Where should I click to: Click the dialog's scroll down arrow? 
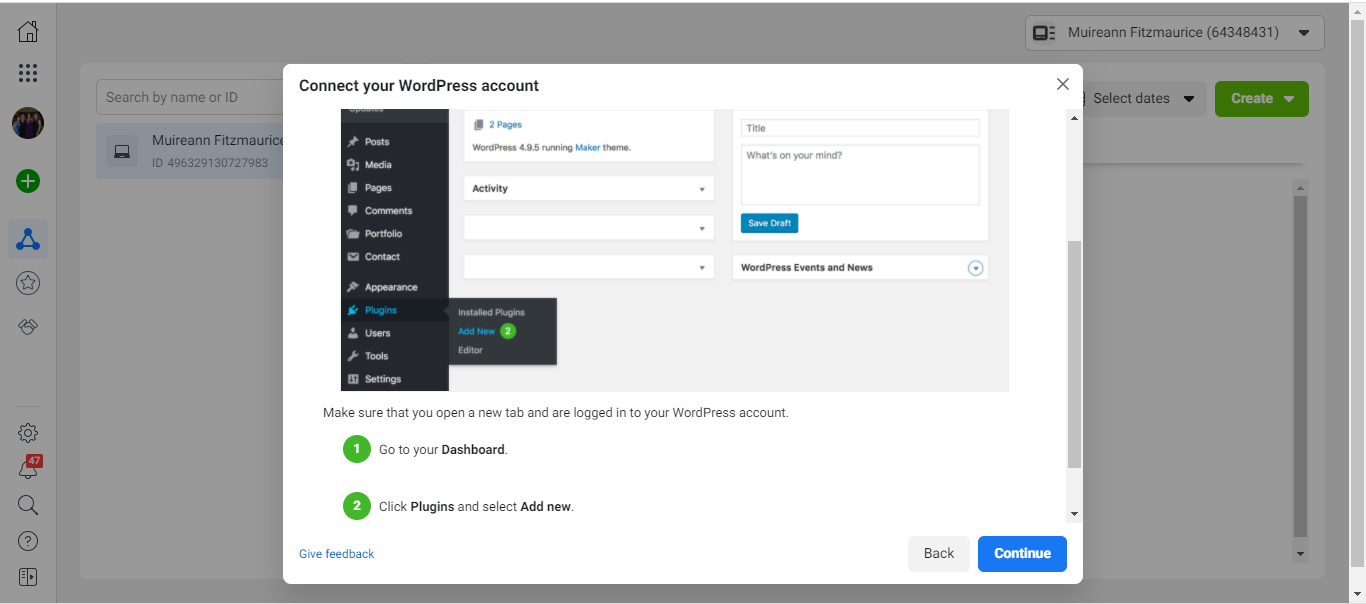[x=1075, y=514]
